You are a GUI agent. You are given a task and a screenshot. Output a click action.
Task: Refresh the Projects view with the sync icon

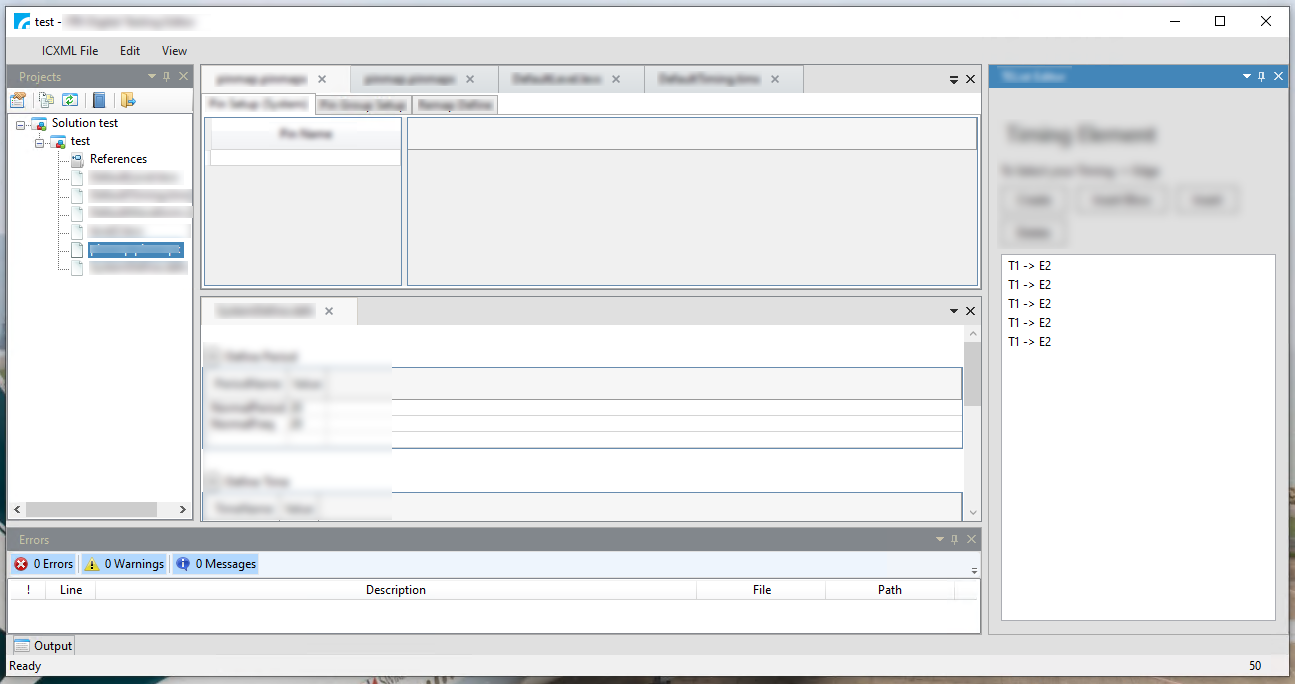[70, 100]
